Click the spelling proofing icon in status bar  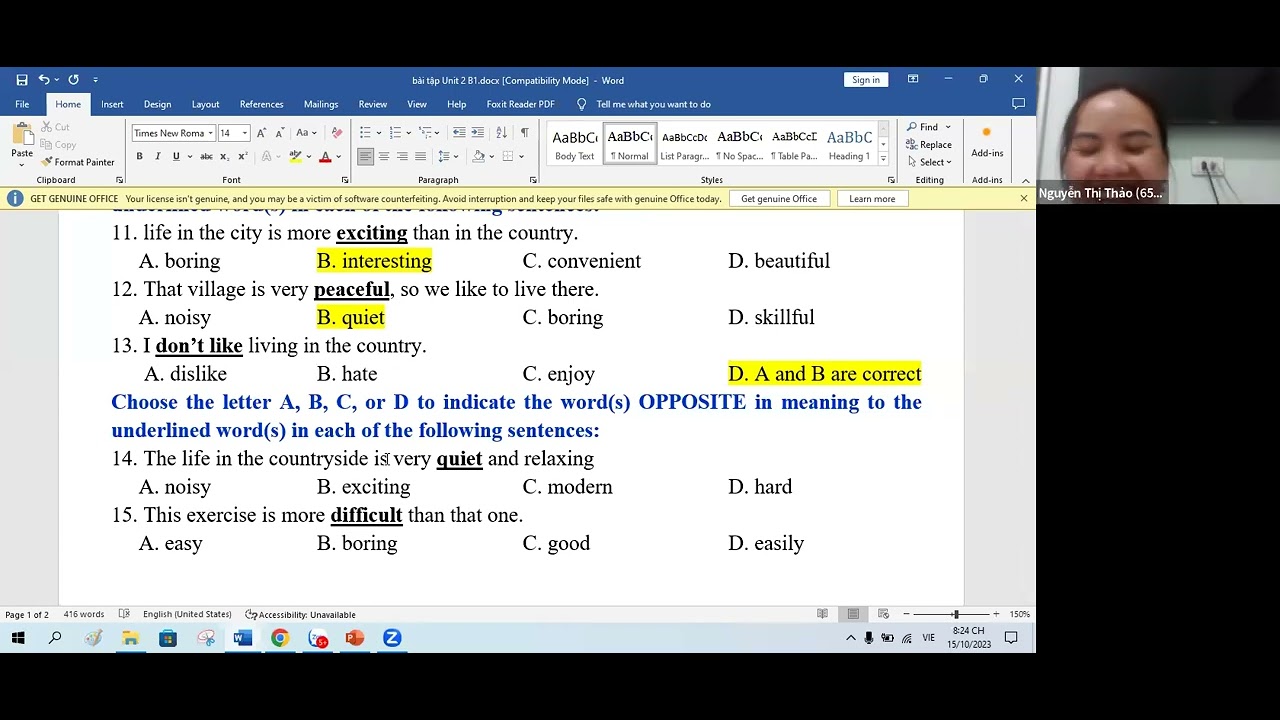click(x=124, y=614)
